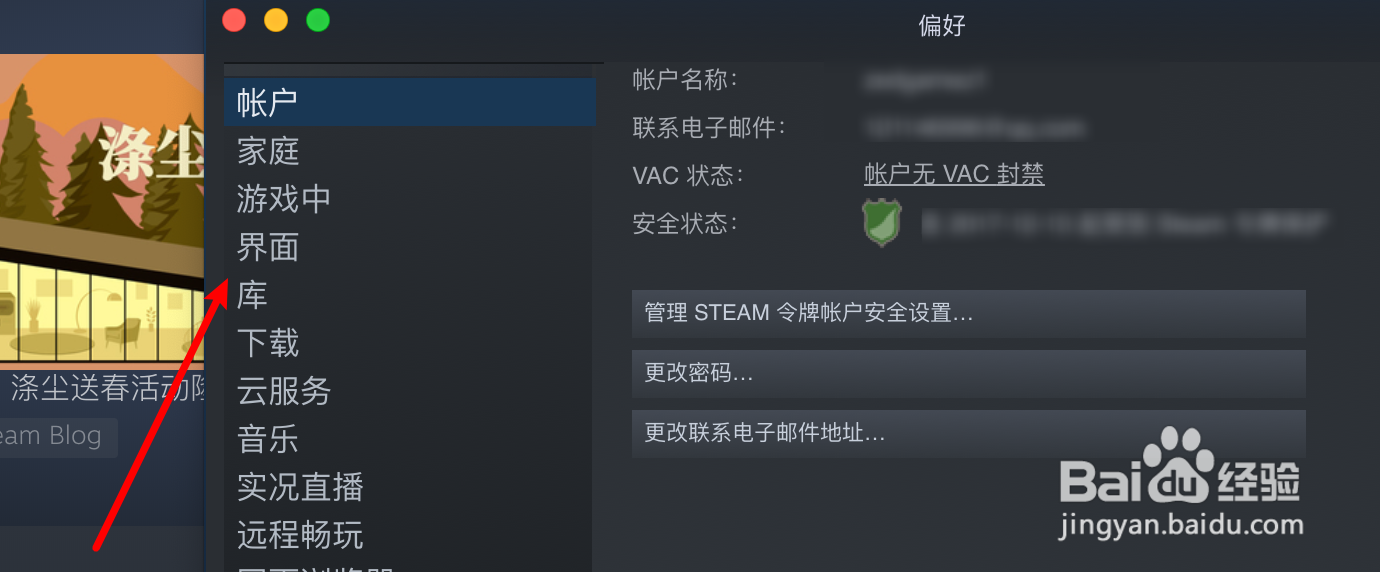Click the 帐户无 VAC 封禁 link
1380x572 pixels.
coord(954,174)
